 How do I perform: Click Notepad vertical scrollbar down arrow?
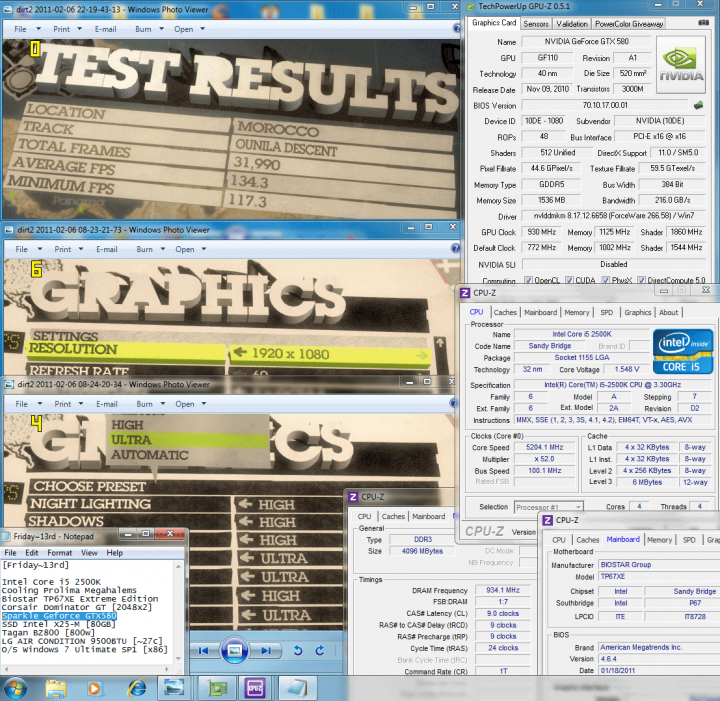point(179,658)
